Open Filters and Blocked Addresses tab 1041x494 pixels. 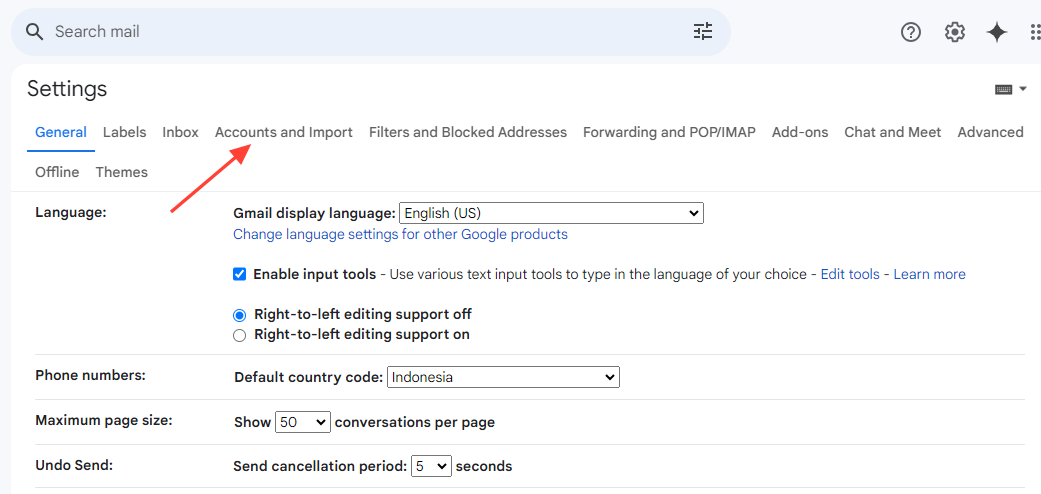pyautogui.click(x=468, y=132)
